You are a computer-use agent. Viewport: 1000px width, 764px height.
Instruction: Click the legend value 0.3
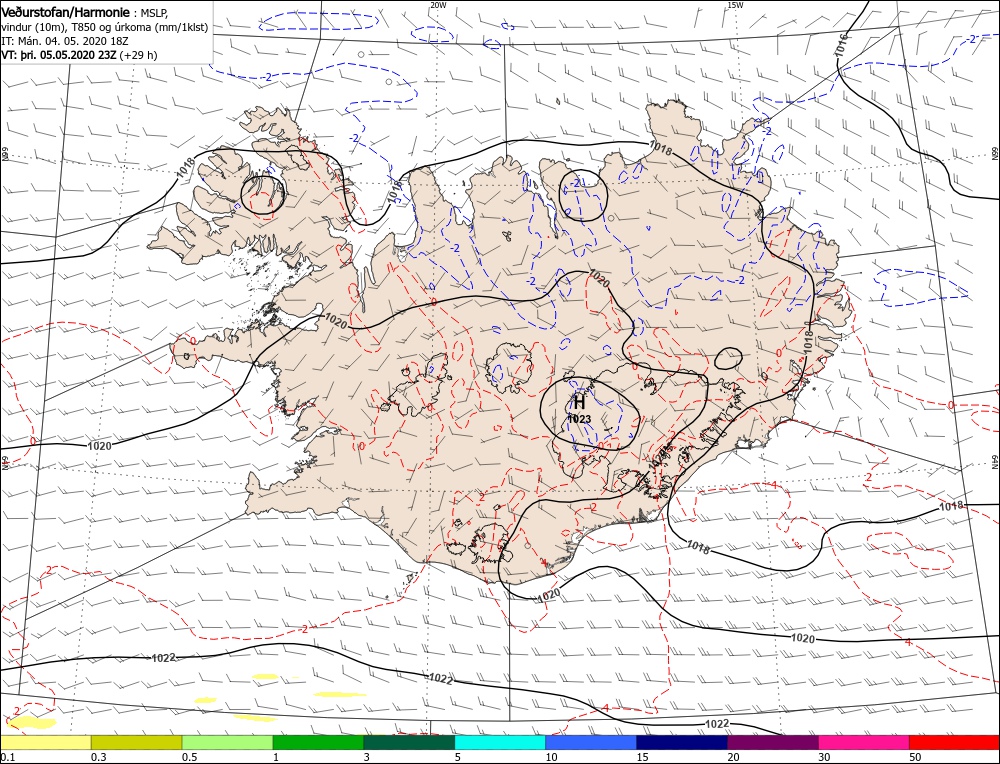(98, 757)
